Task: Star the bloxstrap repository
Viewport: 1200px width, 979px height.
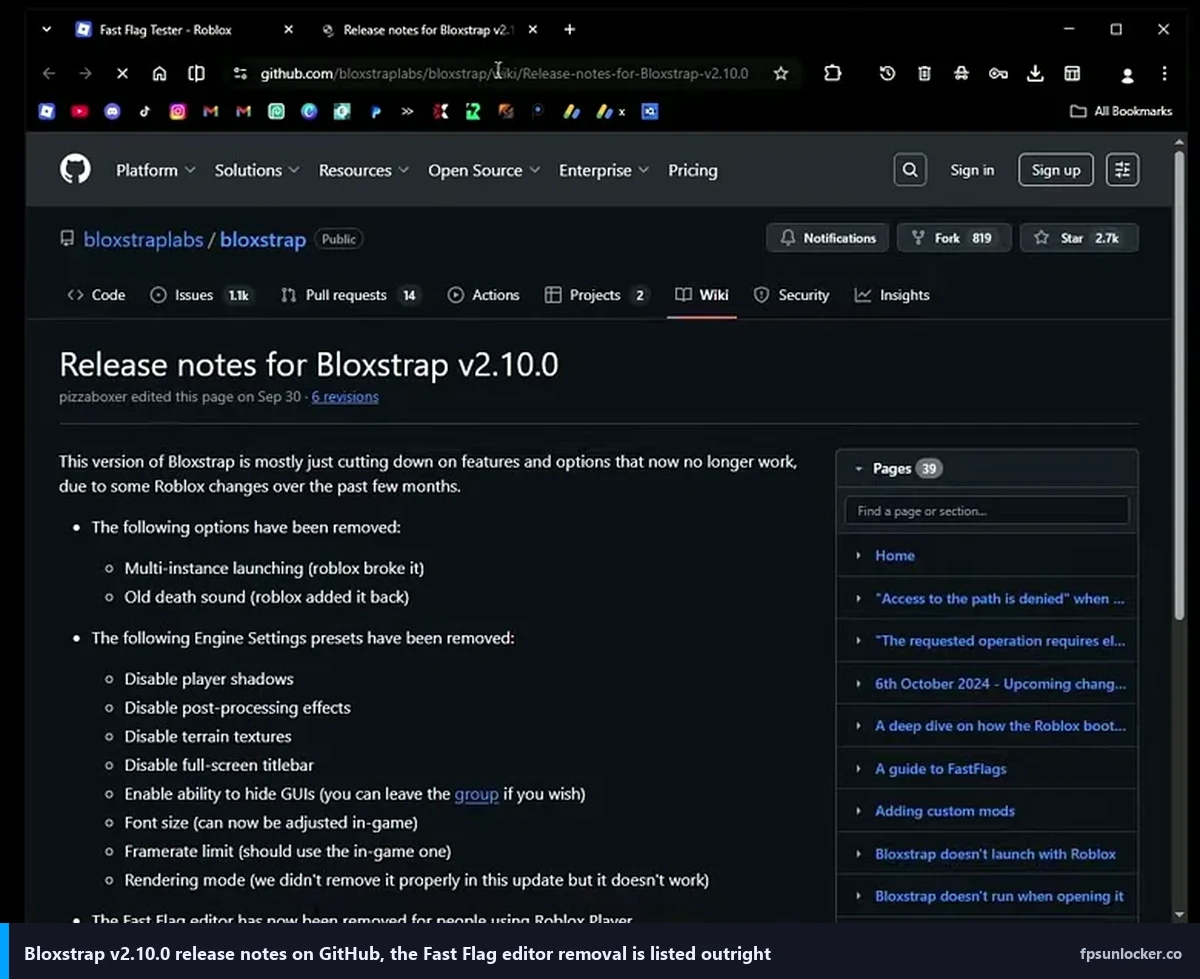Action: 1079,238
